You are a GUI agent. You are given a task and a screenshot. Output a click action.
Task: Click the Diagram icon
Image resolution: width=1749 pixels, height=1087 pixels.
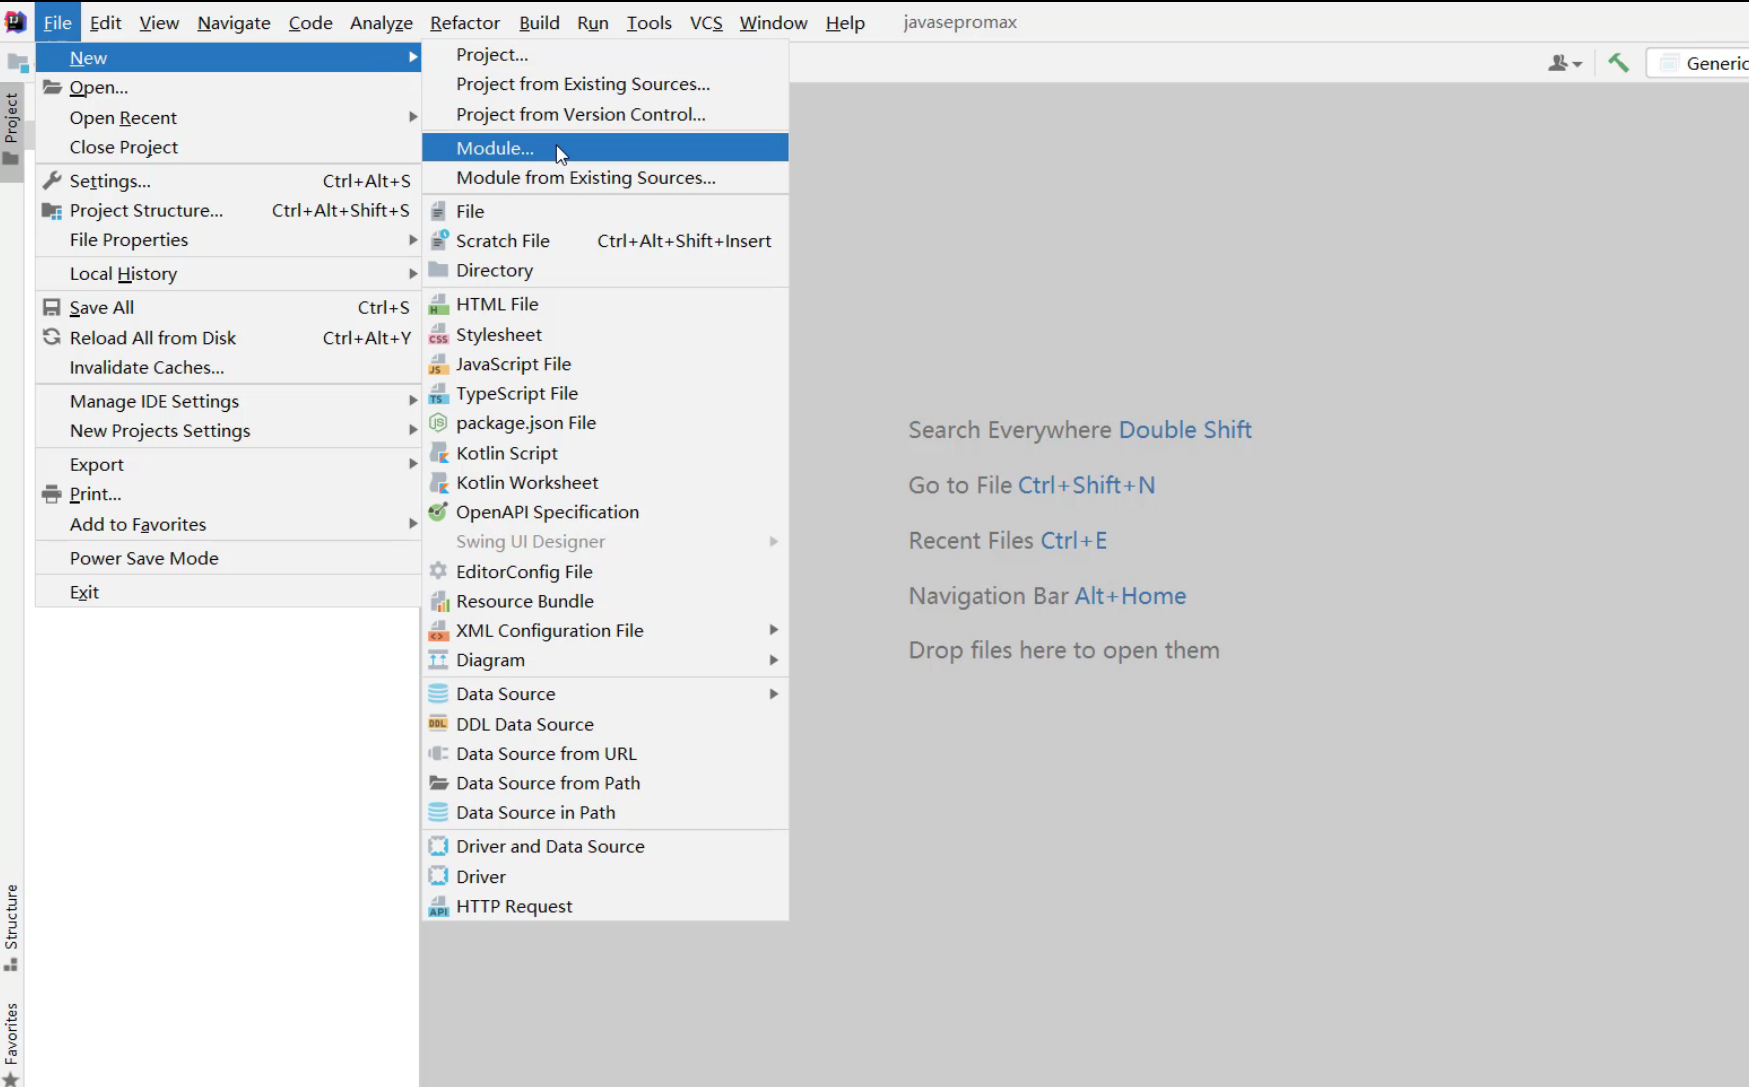(438, 660)
